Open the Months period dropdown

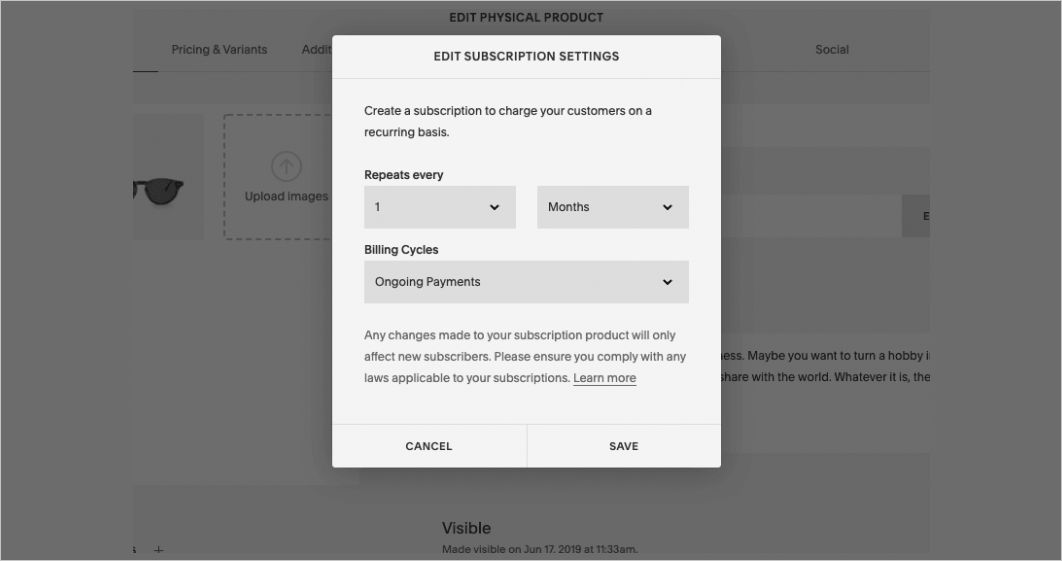613,207
